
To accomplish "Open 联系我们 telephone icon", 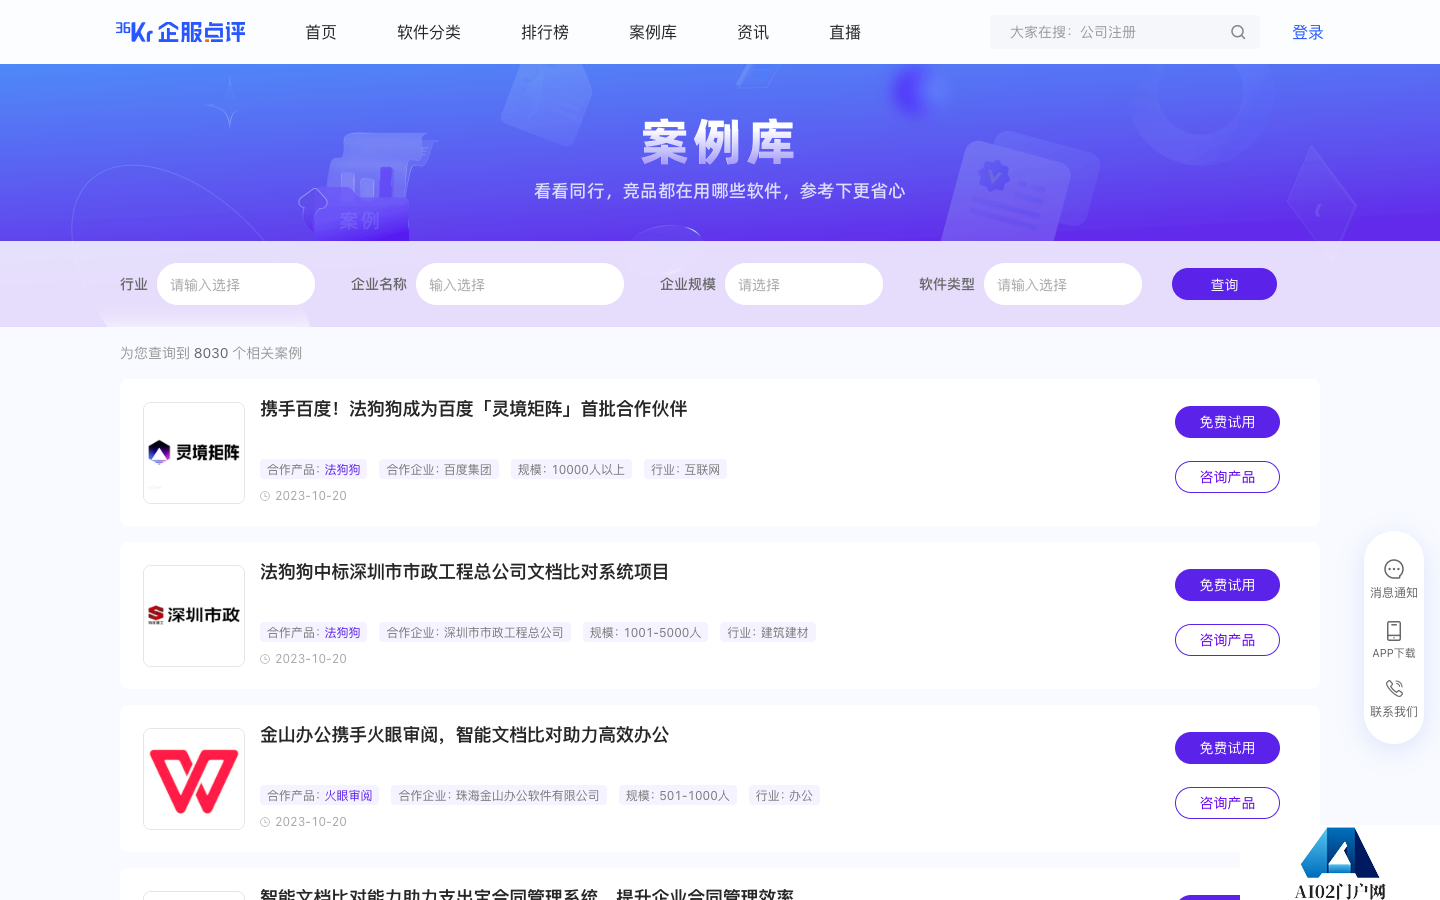I will [1394, 689].
